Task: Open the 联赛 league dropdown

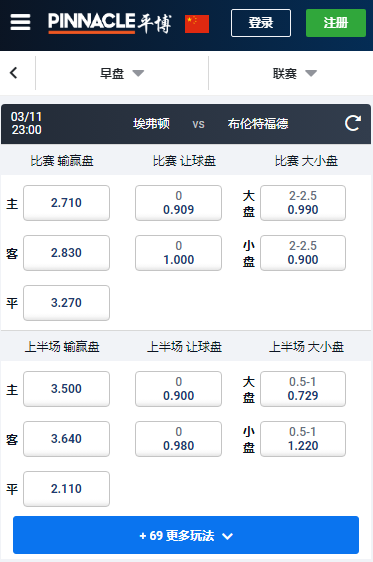Action: [295, 73]
